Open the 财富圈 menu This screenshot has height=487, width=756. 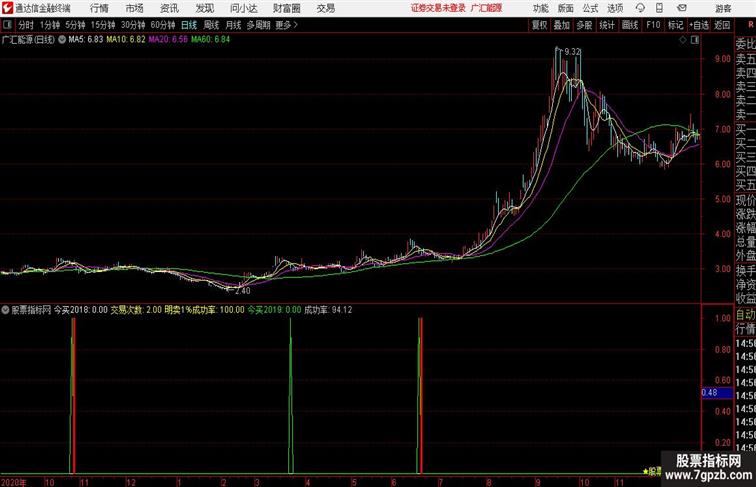pos(286,8)
